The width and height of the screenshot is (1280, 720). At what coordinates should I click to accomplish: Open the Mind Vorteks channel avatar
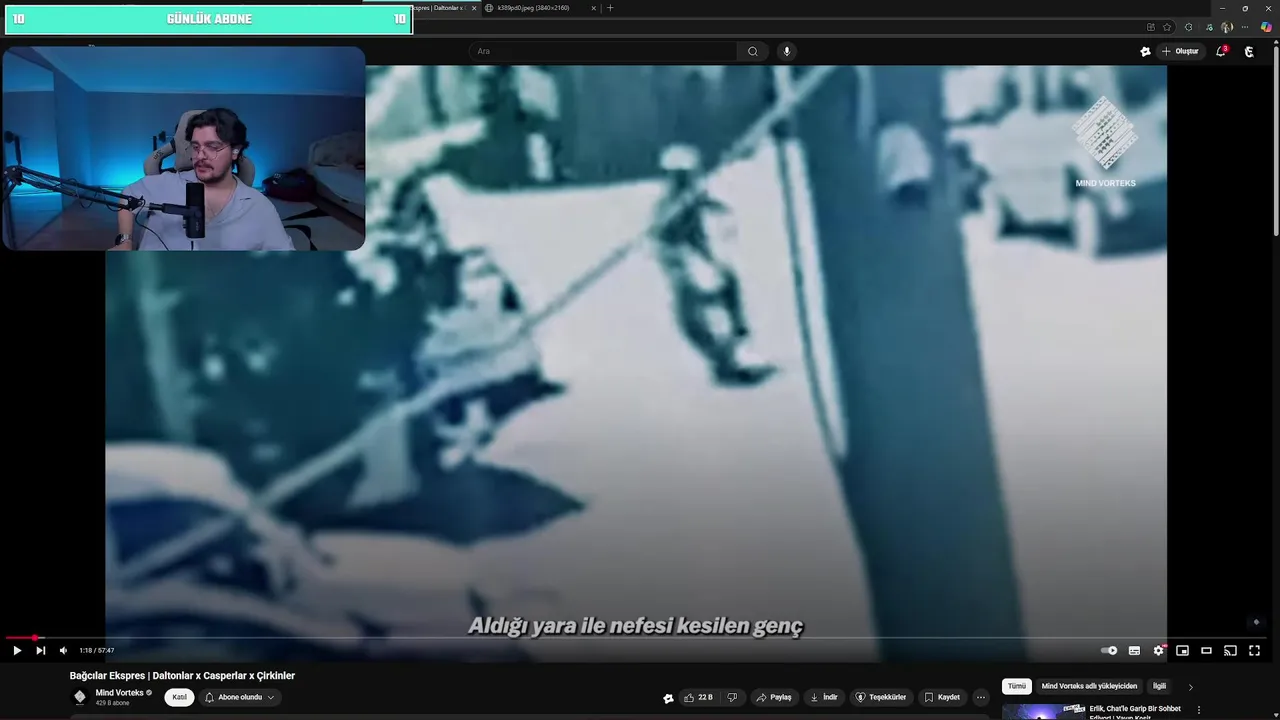pyautogui.click(x=80, y=697)
